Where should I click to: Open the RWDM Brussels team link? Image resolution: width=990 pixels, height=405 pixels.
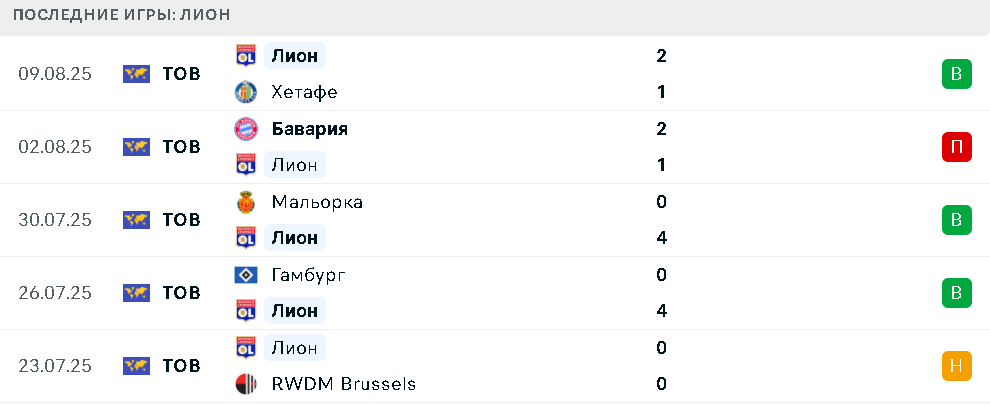coord(343,384)
